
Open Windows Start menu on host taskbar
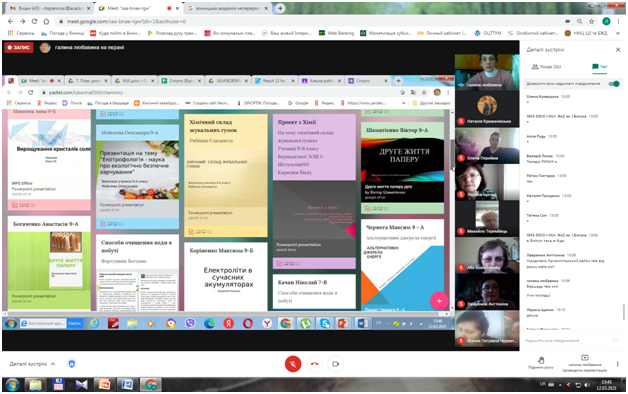[12, 385]
